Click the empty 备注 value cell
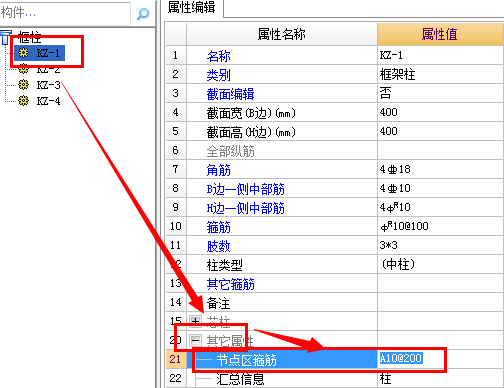504x388 pixels. [x=440, y=302]
